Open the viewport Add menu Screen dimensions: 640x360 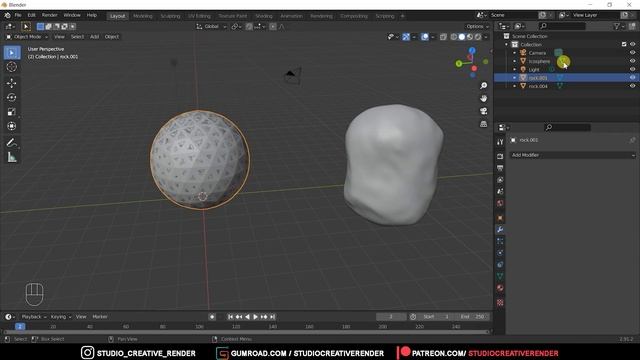(94, 37)
